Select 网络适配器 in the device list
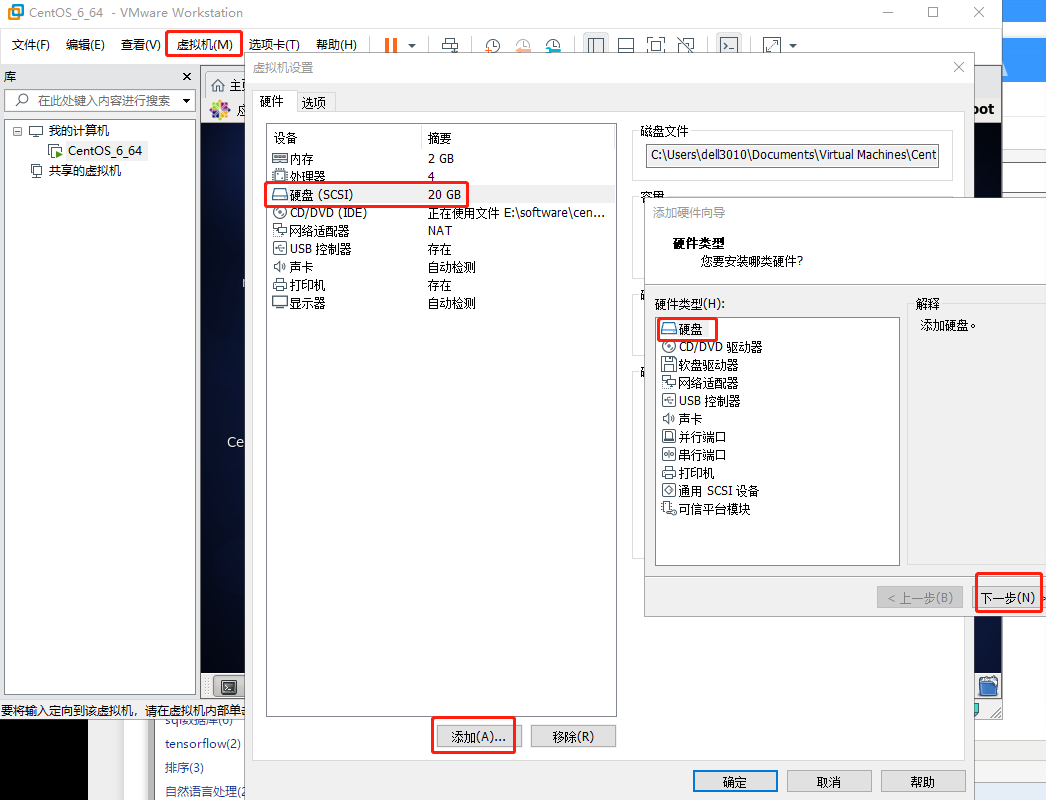This screenshot has height=800, width=1046. tap(440, 231)
